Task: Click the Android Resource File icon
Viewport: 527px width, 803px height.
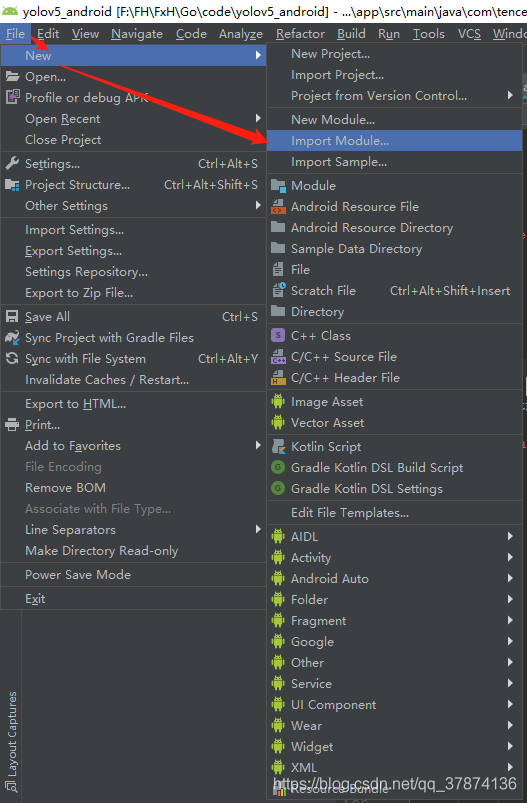Action: [278, 206]
